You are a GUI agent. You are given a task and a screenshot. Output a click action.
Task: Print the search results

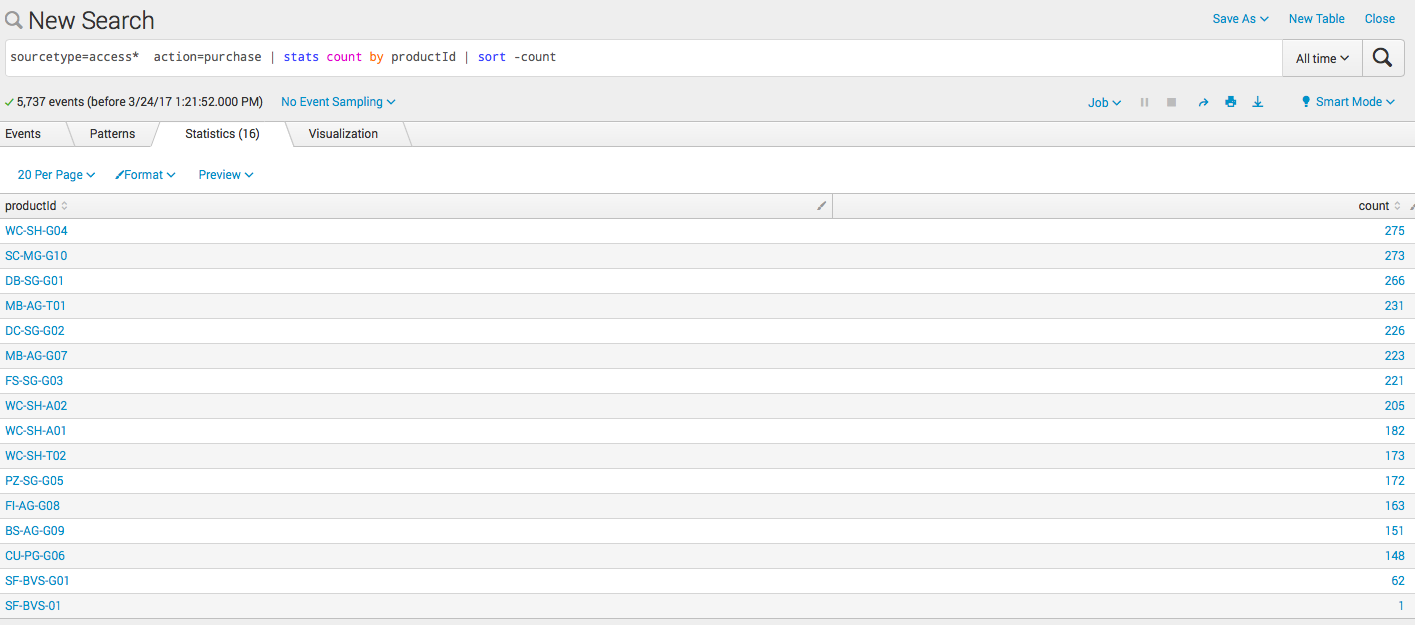(1231, 101)
